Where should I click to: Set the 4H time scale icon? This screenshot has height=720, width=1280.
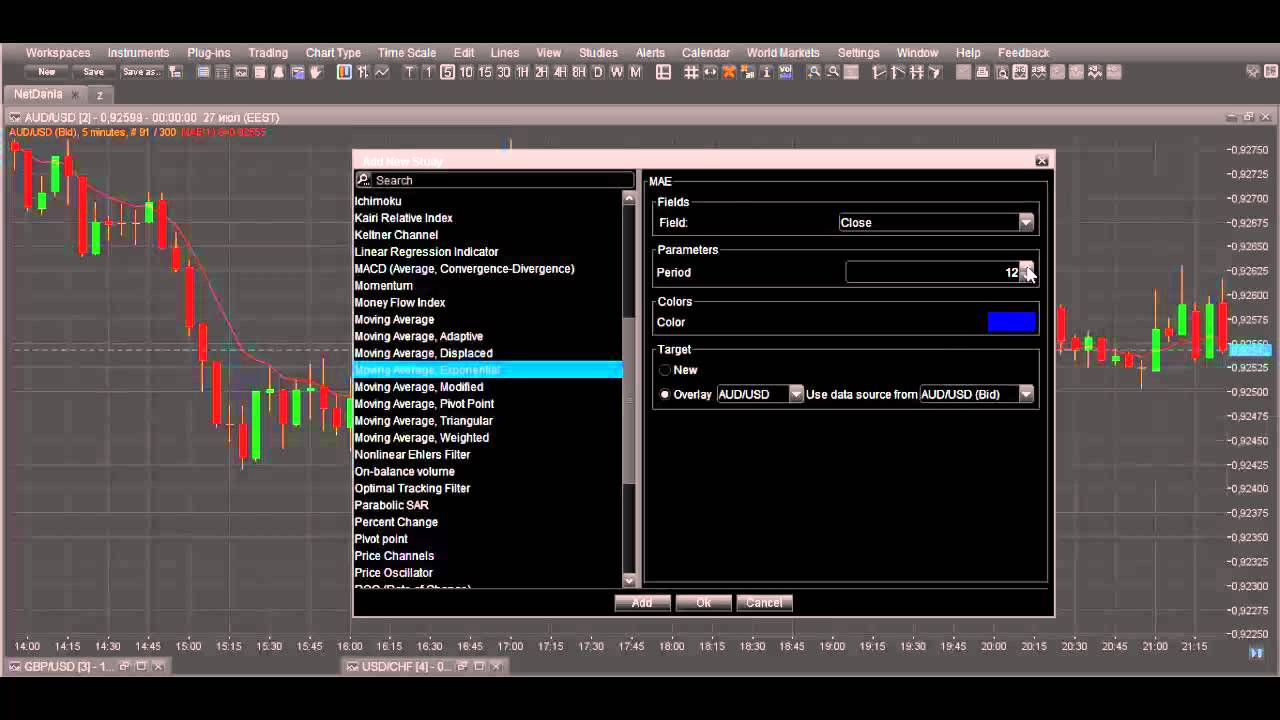[x=560, y=72]
